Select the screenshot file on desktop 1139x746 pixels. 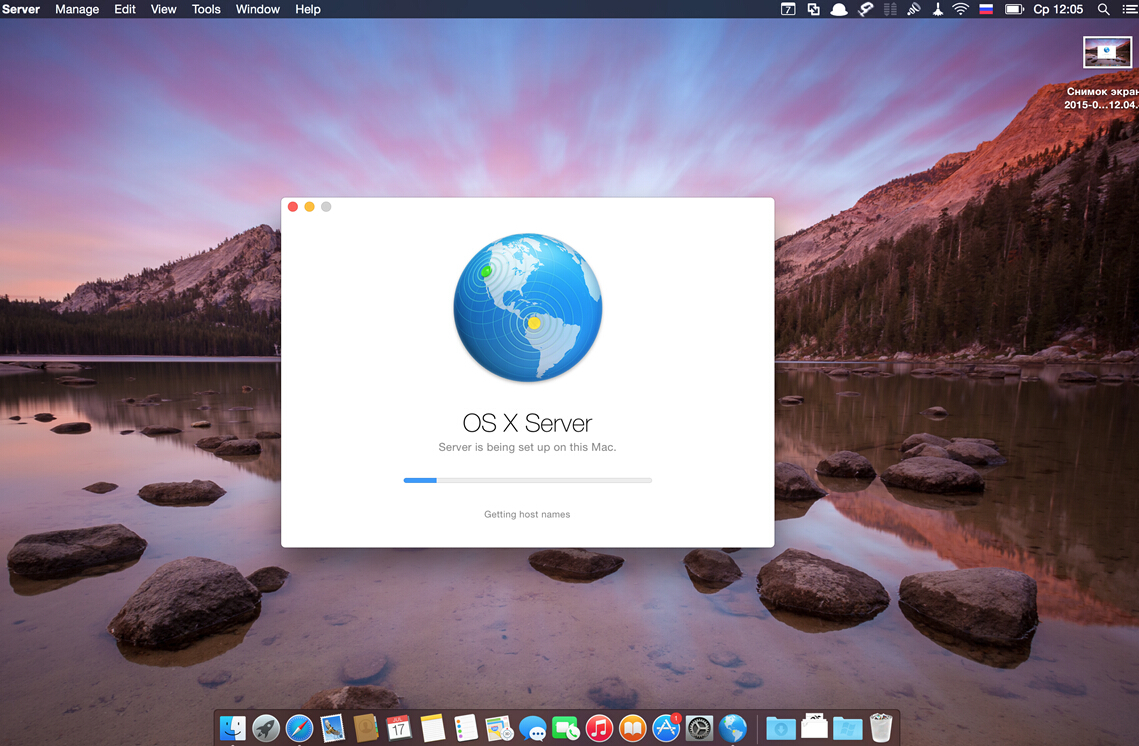click(x=1107, y=52)
